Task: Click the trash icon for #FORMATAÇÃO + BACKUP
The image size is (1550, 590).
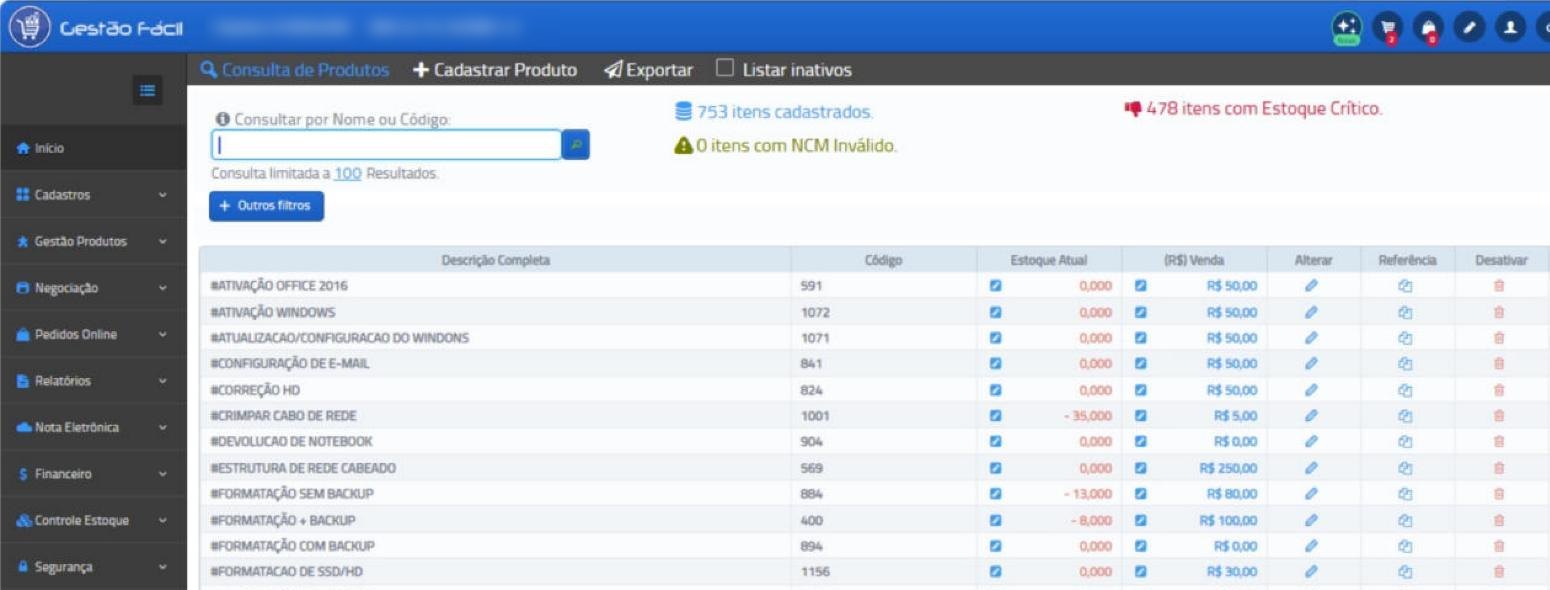Action: [x=1499, y=520]
